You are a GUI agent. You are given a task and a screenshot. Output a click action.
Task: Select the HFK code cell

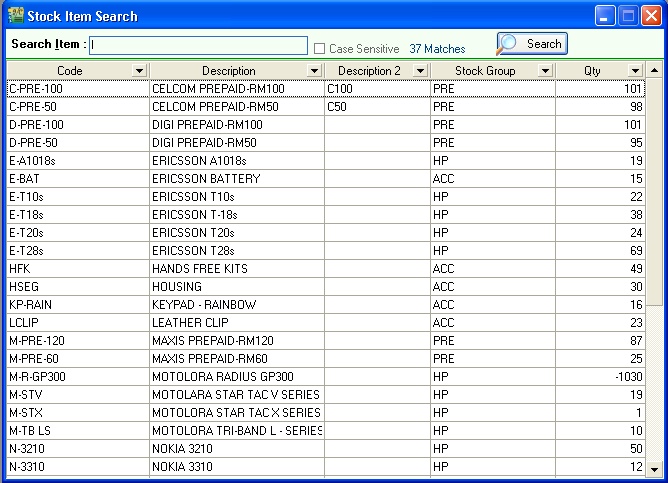pos(78,269)
